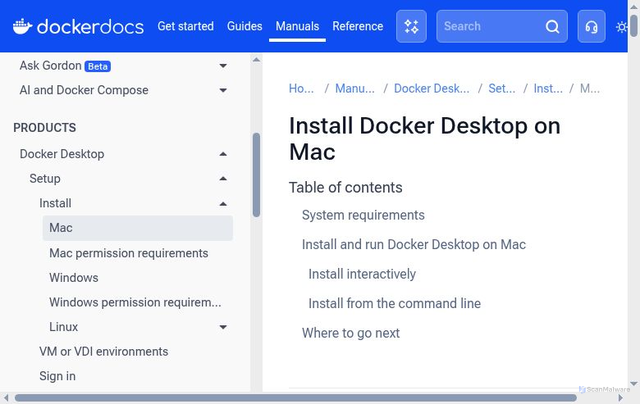This screenshot has width=640, height=404.
Task: Select Docker Desktop in sidebar
Action: click(x=62, y=154)
